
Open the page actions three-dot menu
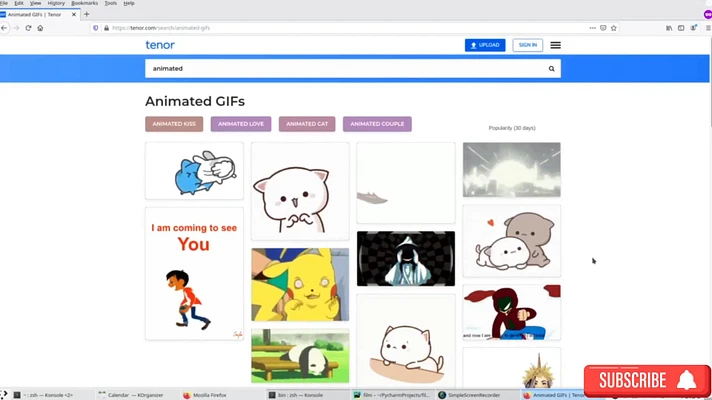click(593, 28)
